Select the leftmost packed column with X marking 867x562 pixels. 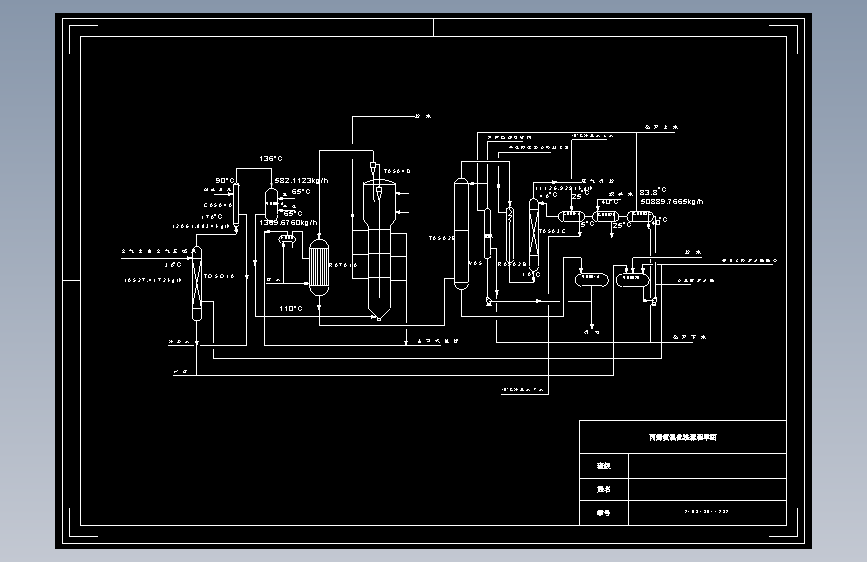(197, 283)
